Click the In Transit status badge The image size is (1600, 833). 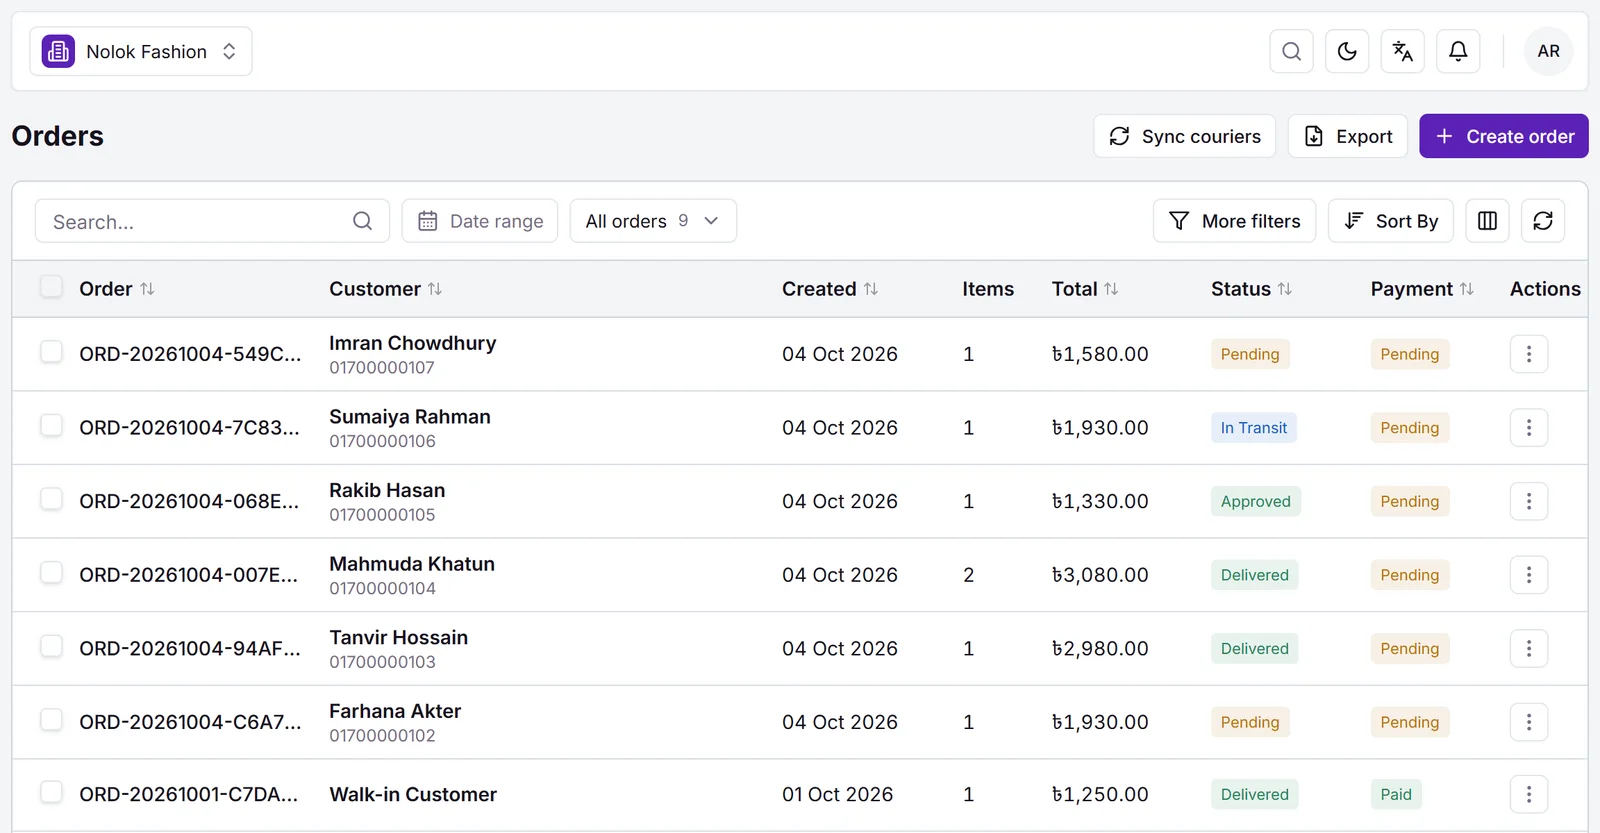pos(1253,428)
